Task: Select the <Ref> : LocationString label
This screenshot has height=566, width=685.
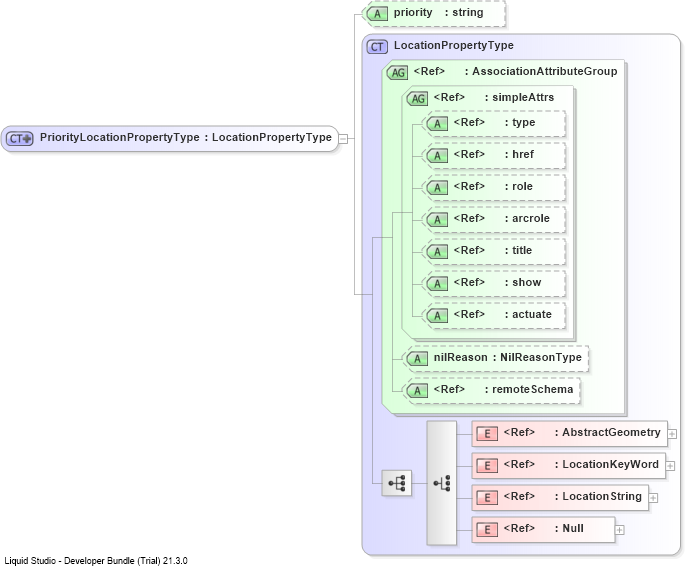Action: [x=573, y=496]
